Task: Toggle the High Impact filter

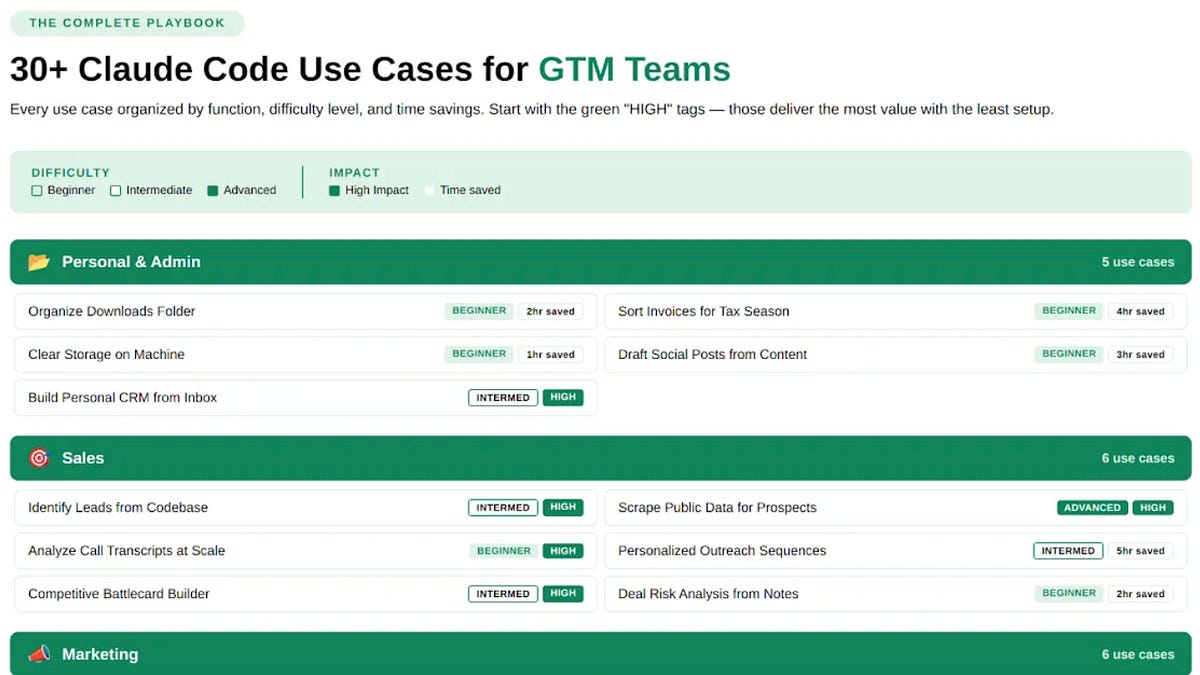Action: click(x=334, y=190)
